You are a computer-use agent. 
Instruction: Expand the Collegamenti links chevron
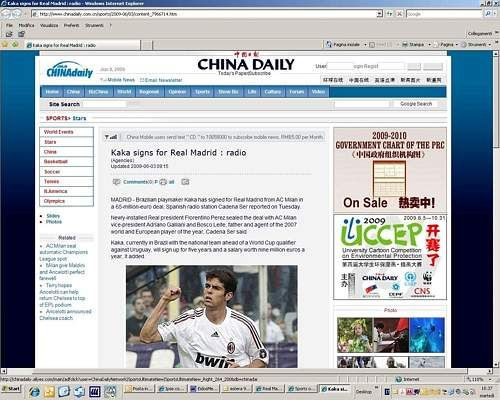click(x=496, y=33)
